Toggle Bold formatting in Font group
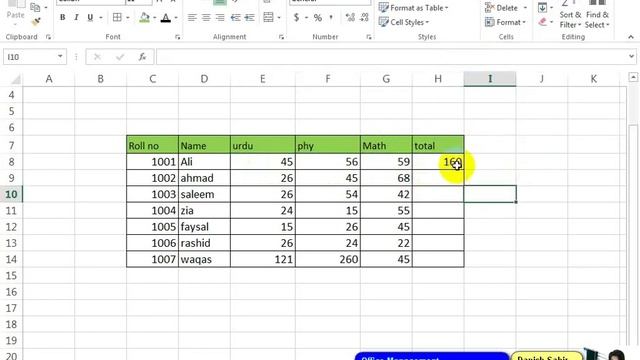This screenshot has width=640, height=360. [62, 18]
